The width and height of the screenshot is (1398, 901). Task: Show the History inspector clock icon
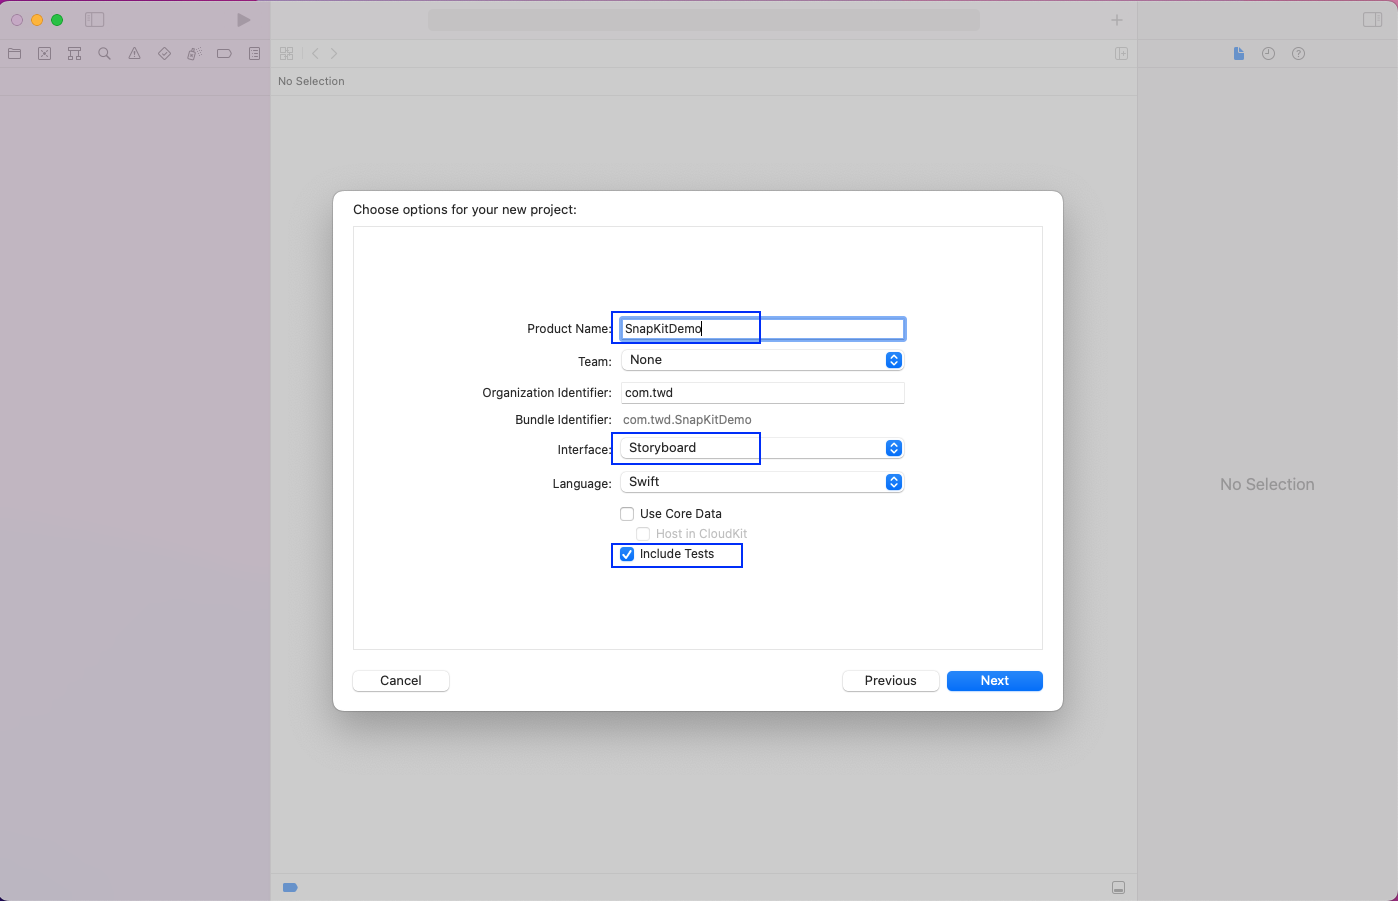coord(1268,54)
